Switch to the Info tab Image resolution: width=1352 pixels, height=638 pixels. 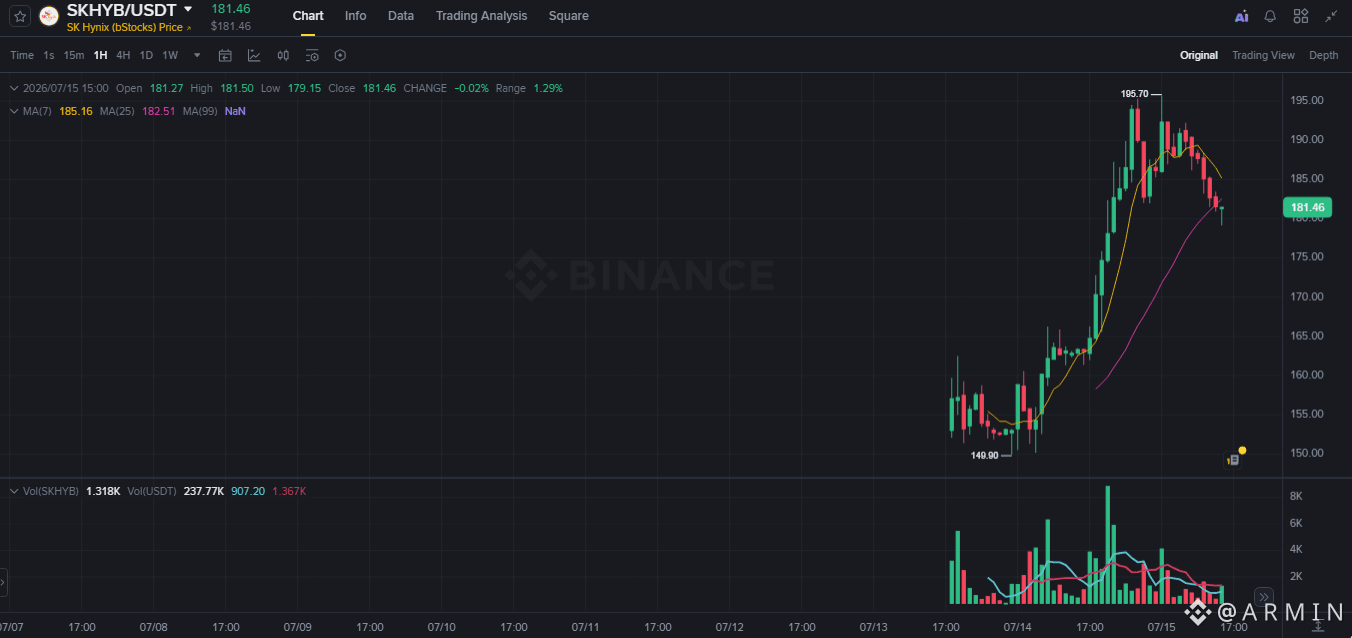point(355,16)
